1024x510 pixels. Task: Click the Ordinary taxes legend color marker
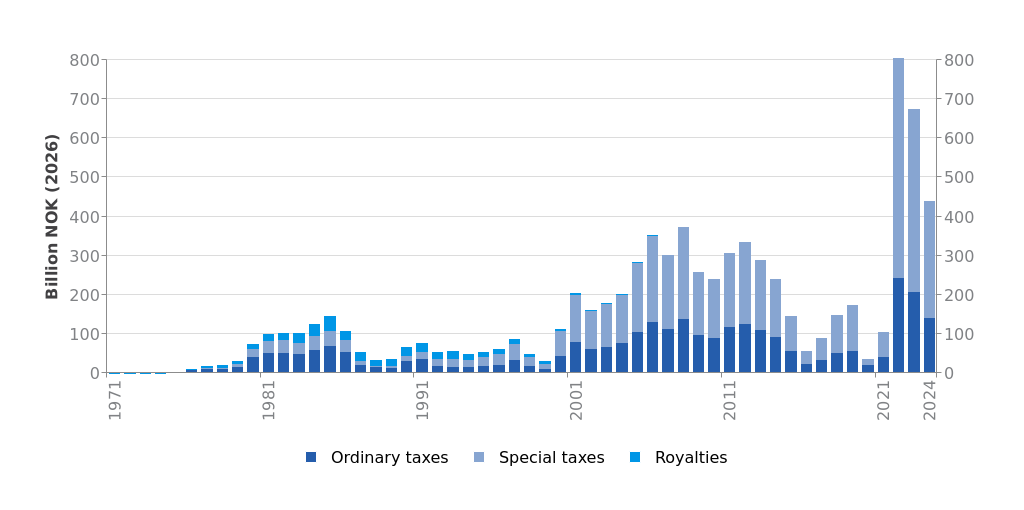point(311,458)
